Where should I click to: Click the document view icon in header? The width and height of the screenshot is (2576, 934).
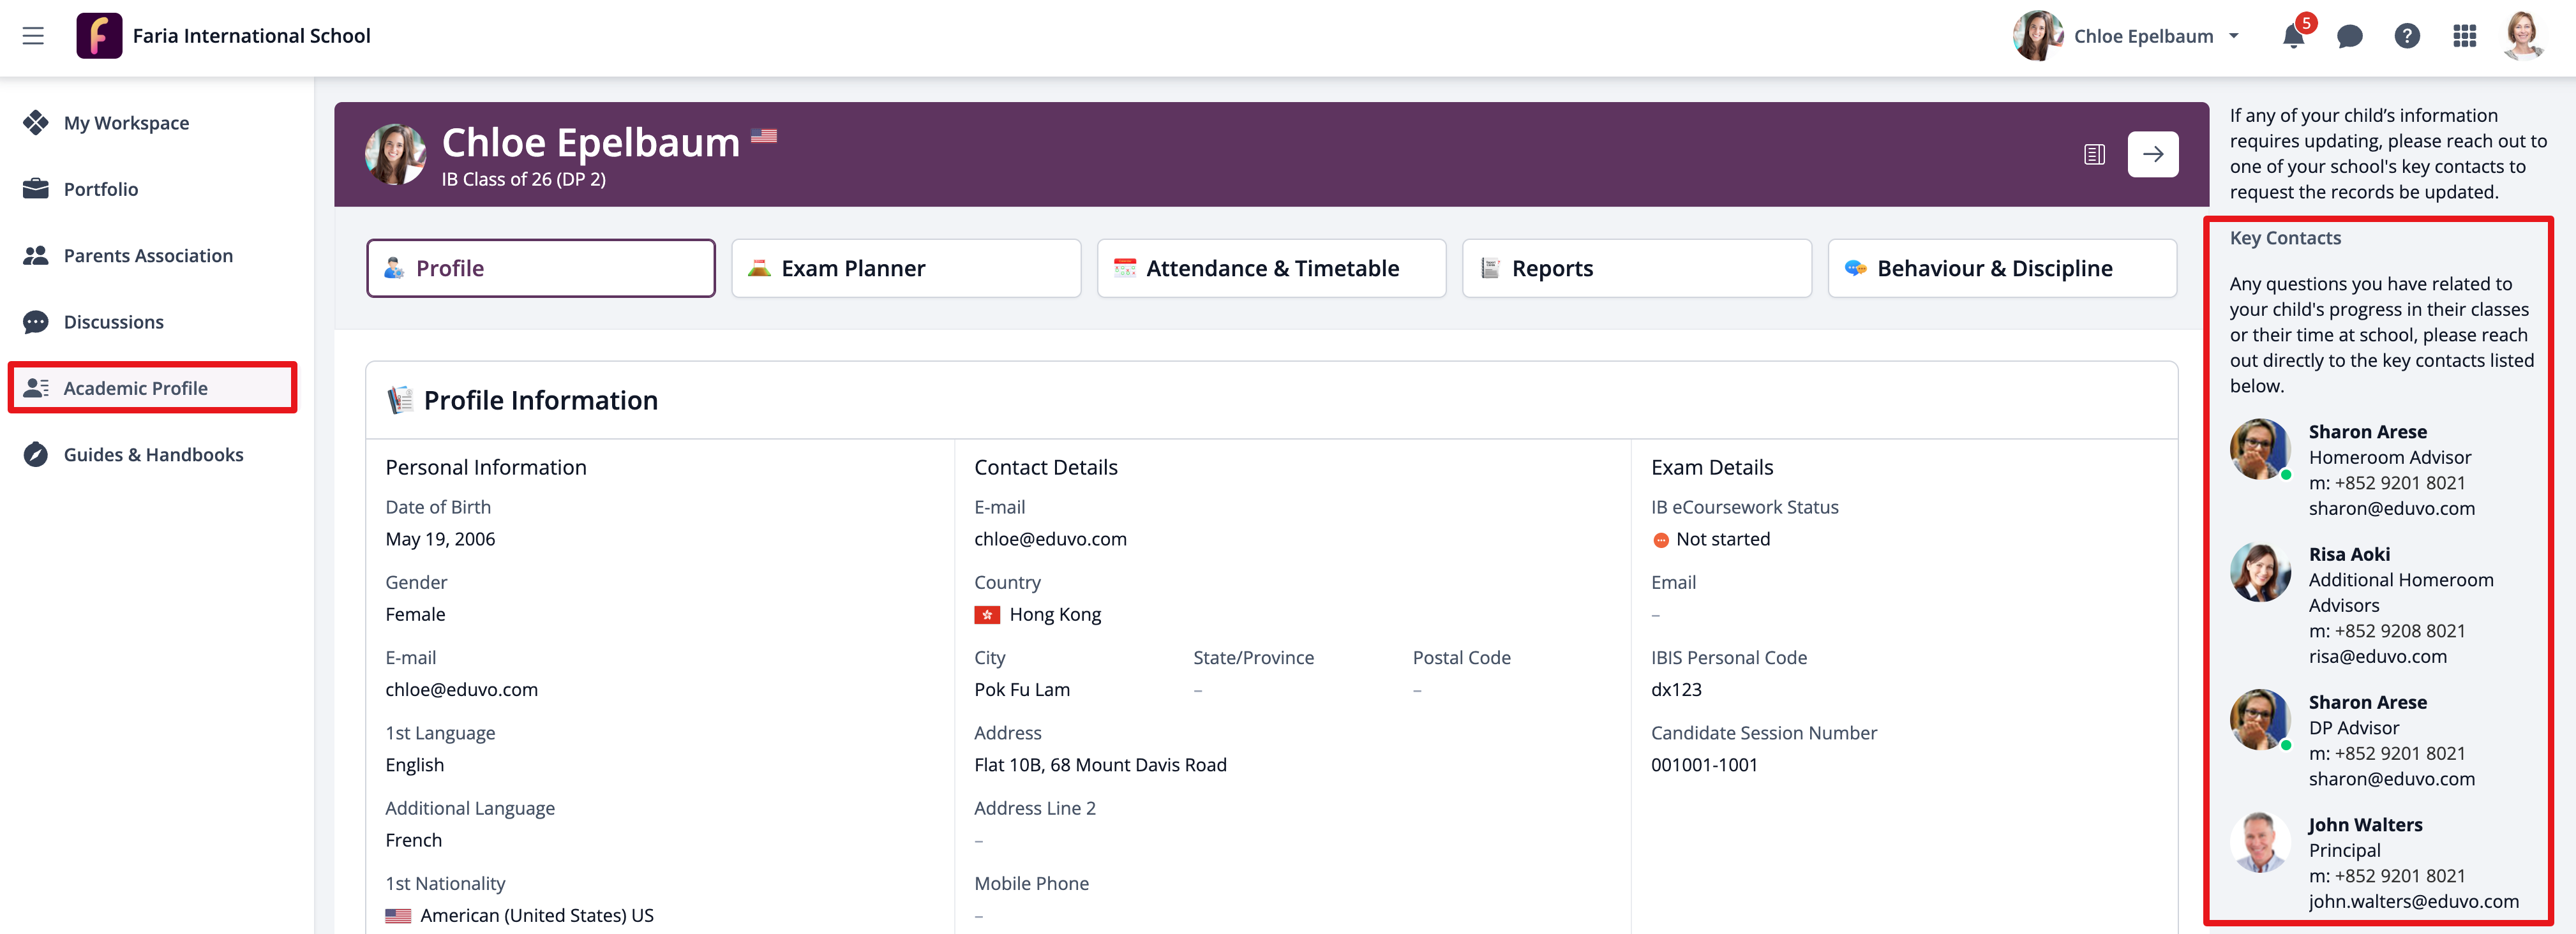pyautogui.click(x=2094, y=154)
